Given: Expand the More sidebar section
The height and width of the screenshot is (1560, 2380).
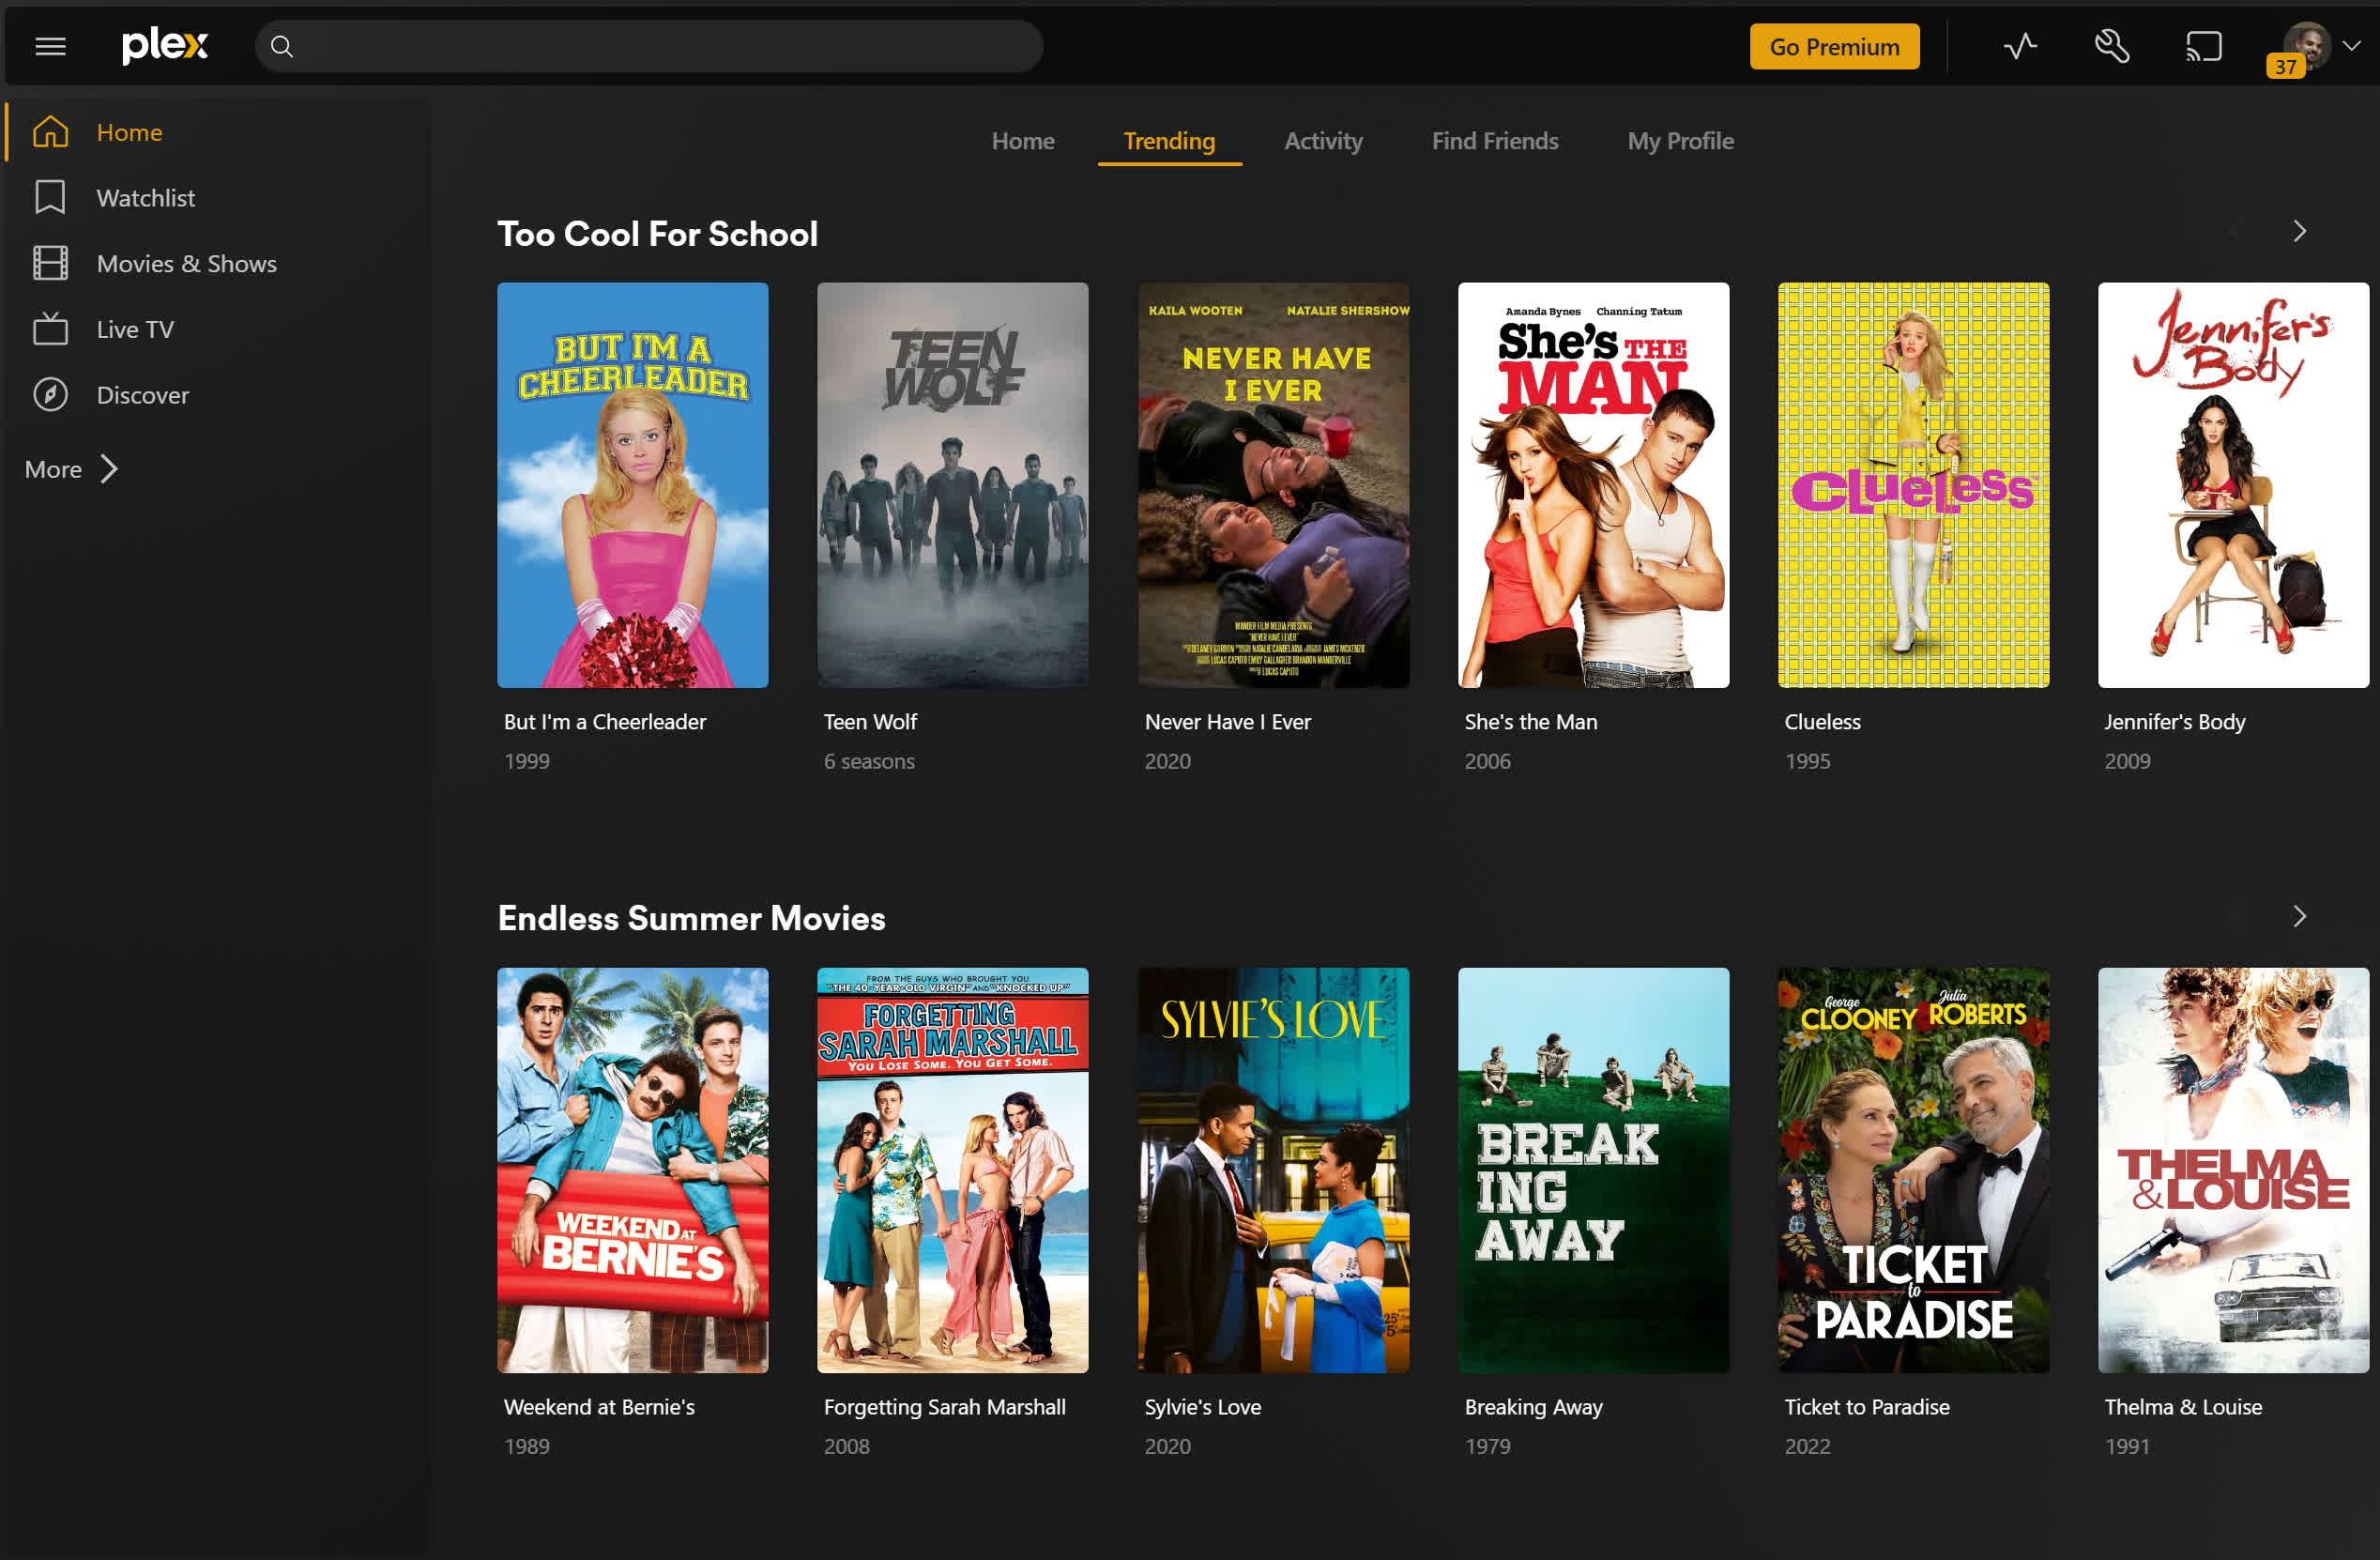Looking at the screenshot, I should (72, 469).
